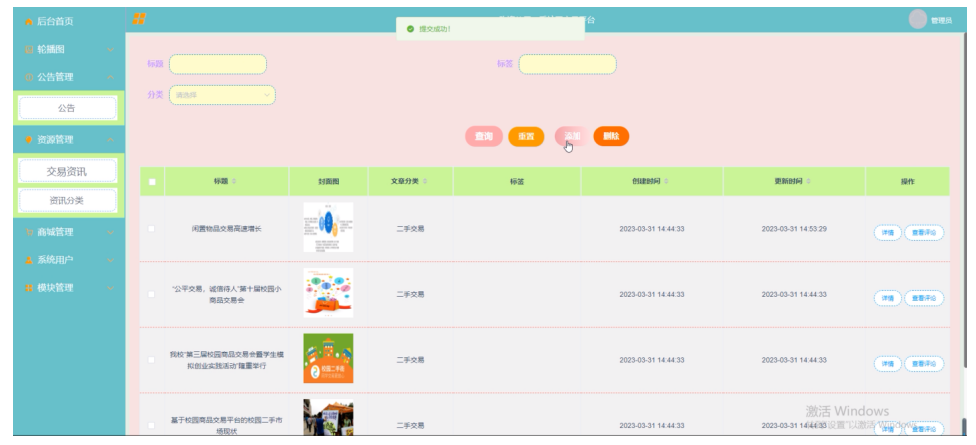
Task: Click the user icon beside 系统用户
Action: coord(29,260)
